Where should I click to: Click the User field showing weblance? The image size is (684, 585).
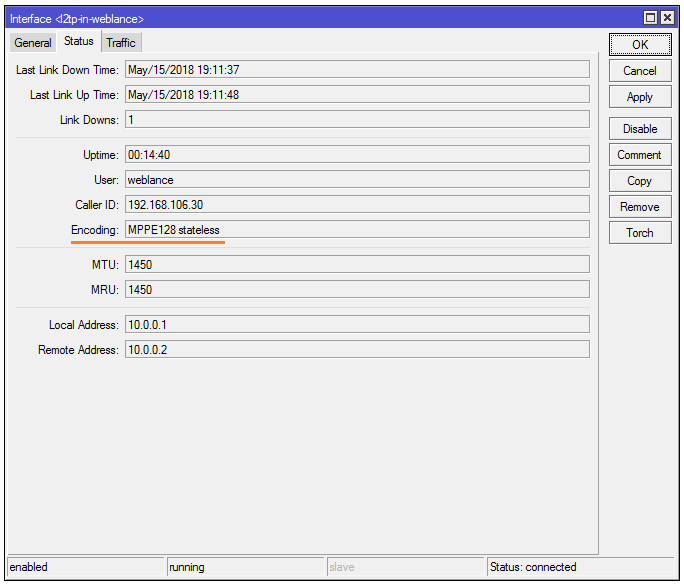(x=357, y=179)
